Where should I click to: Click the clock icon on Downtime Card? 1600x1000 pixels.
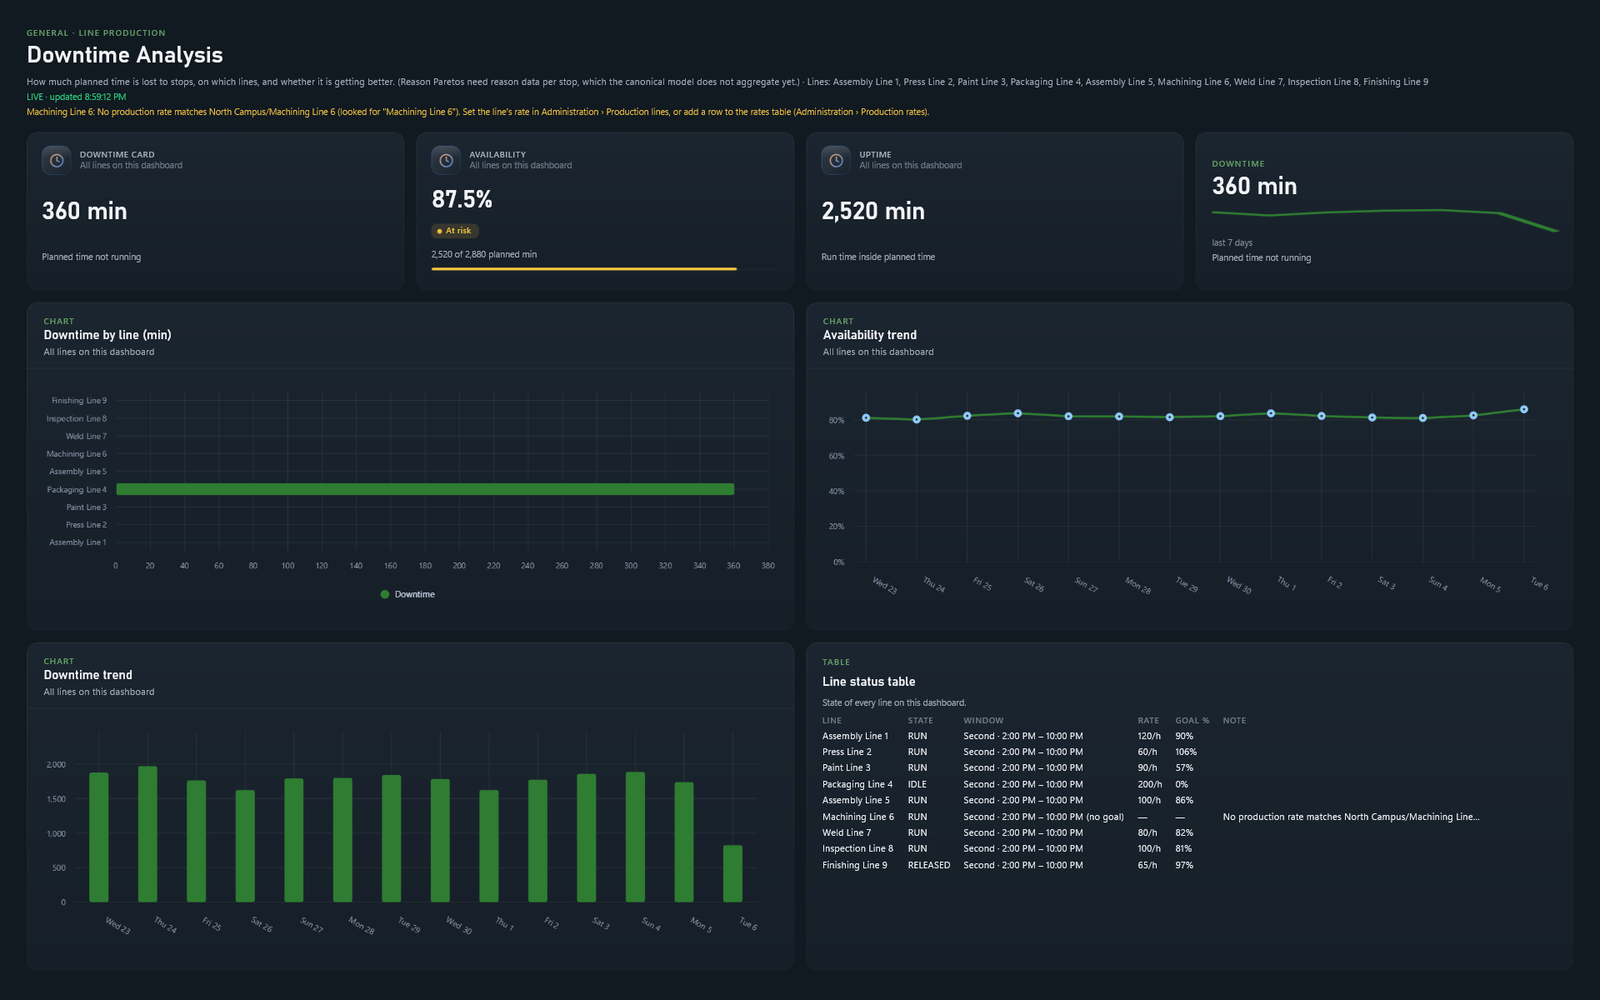(57, 160)
